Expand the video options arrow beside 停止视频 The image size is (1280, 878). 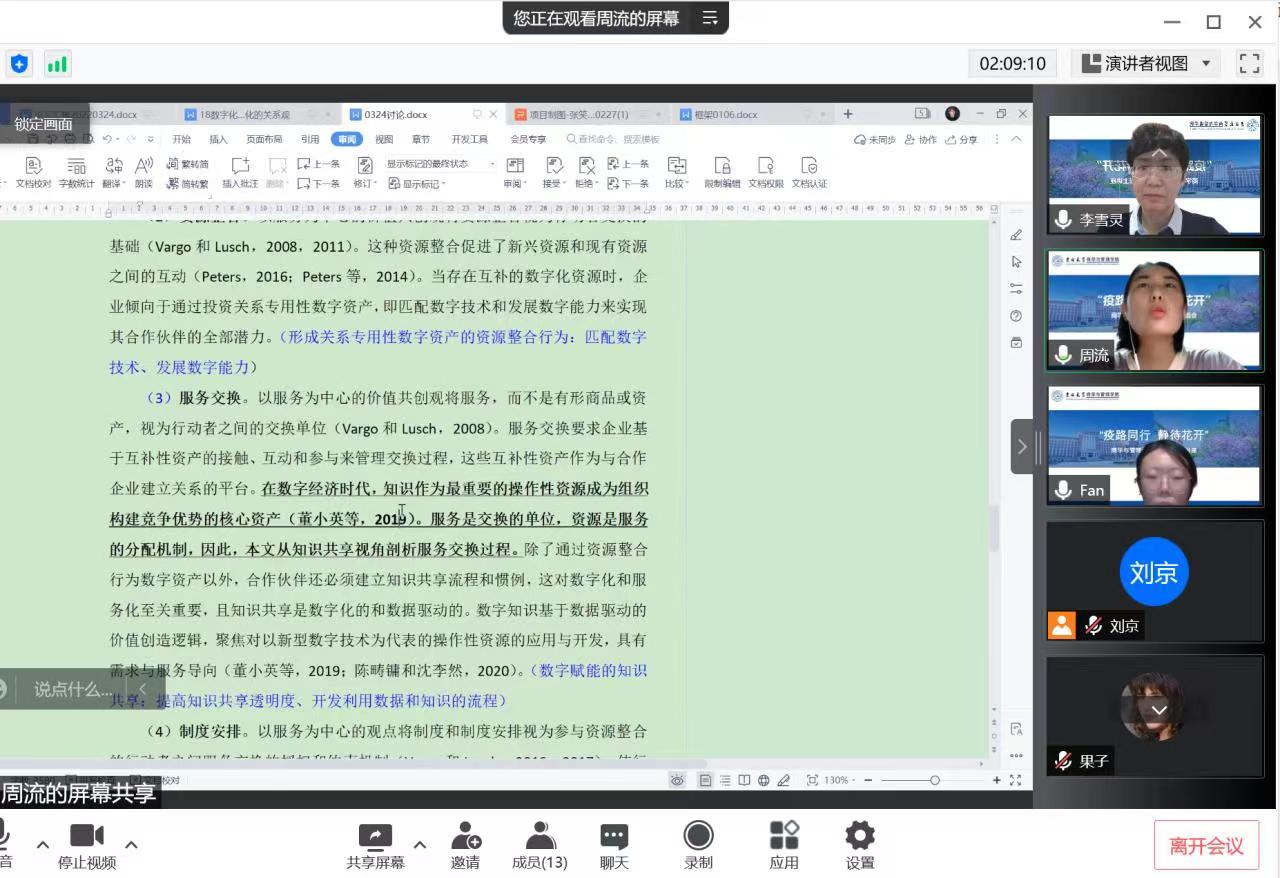[131, 844]
